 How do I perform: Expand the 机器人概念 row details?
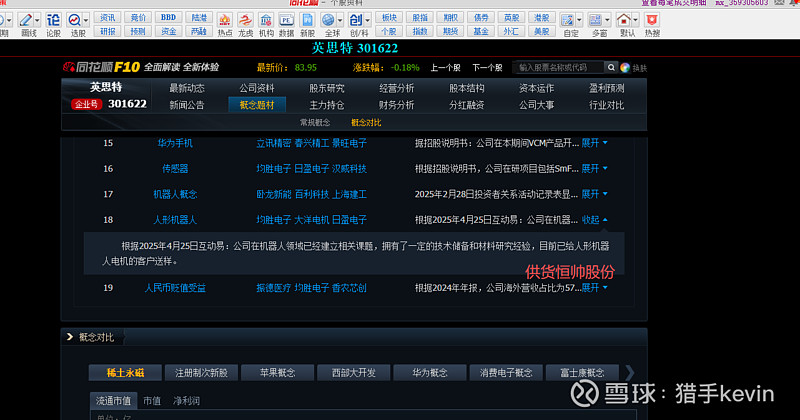(594, 194)
